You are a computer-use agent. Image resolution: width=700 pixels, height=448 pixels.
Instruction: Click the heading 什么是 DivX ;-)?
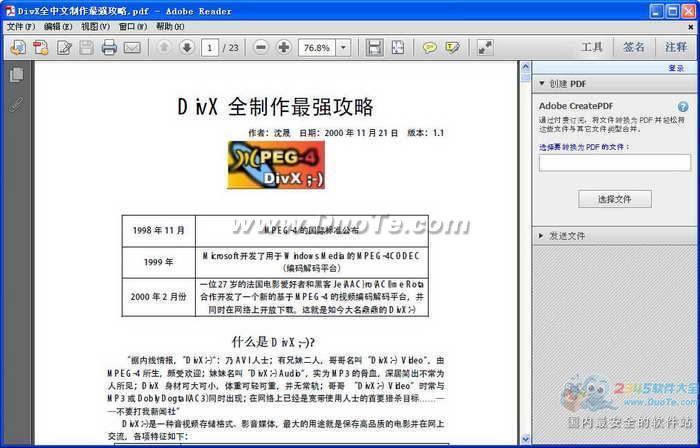click(x=274, y=342)
